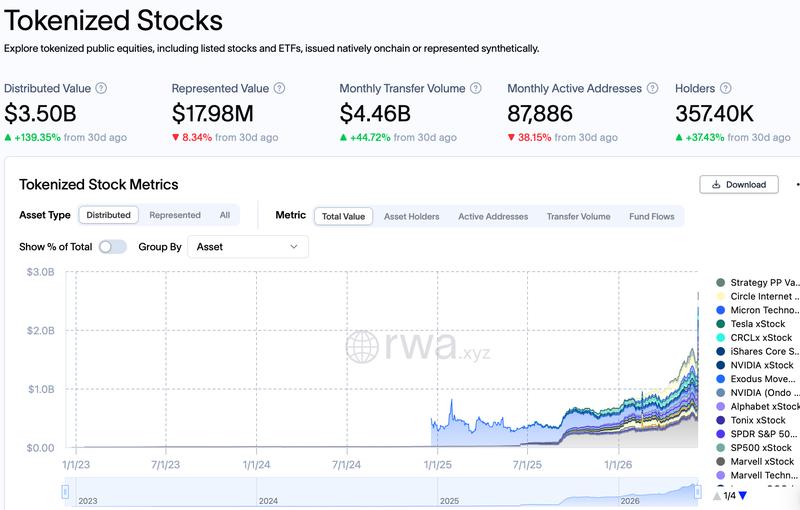Click 2024 on range navigator
800x510 pixels.
pos(268,501)
